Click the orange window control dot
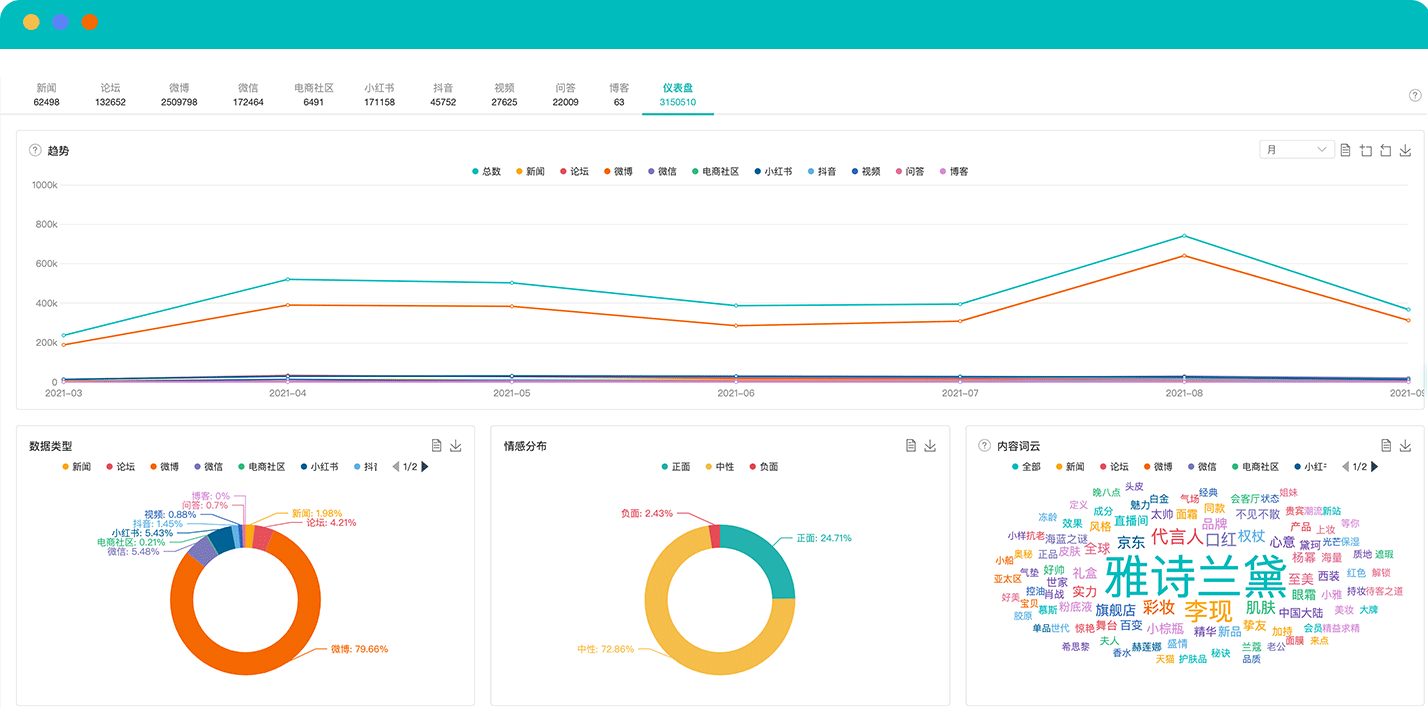The image size is (1428, 728). (90, 21)
